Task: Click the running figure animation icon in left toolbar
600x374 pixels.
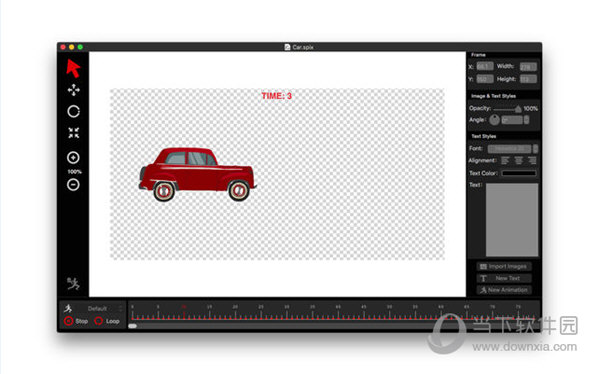Action: tap(73, 283)
